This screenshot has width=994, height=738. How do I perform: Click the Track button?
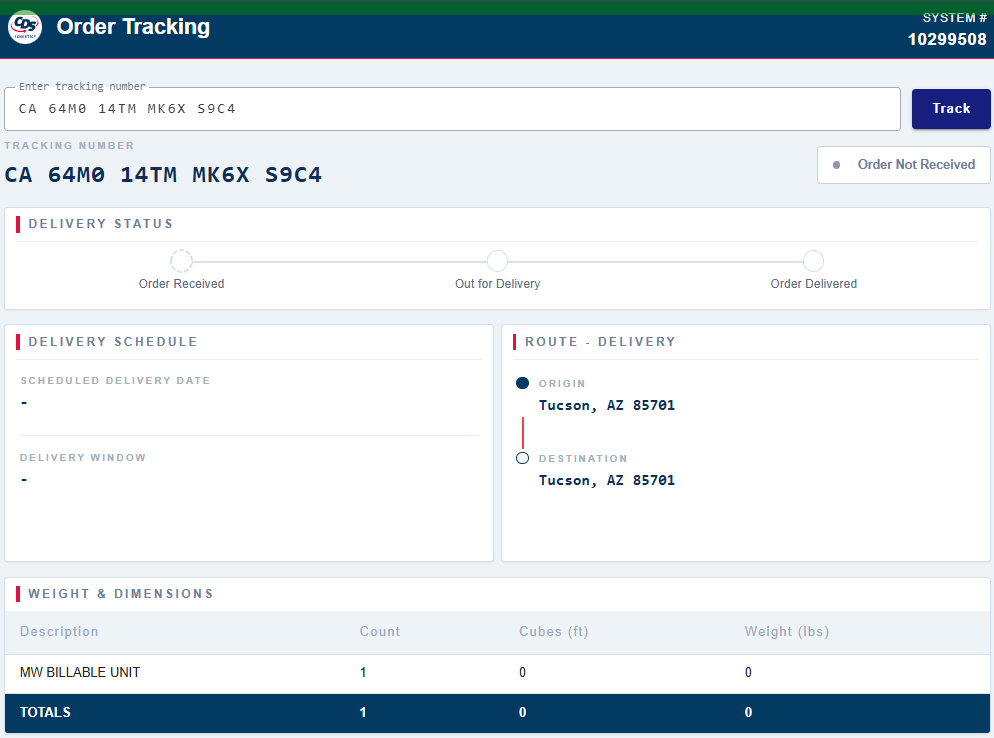pos(951,109)
